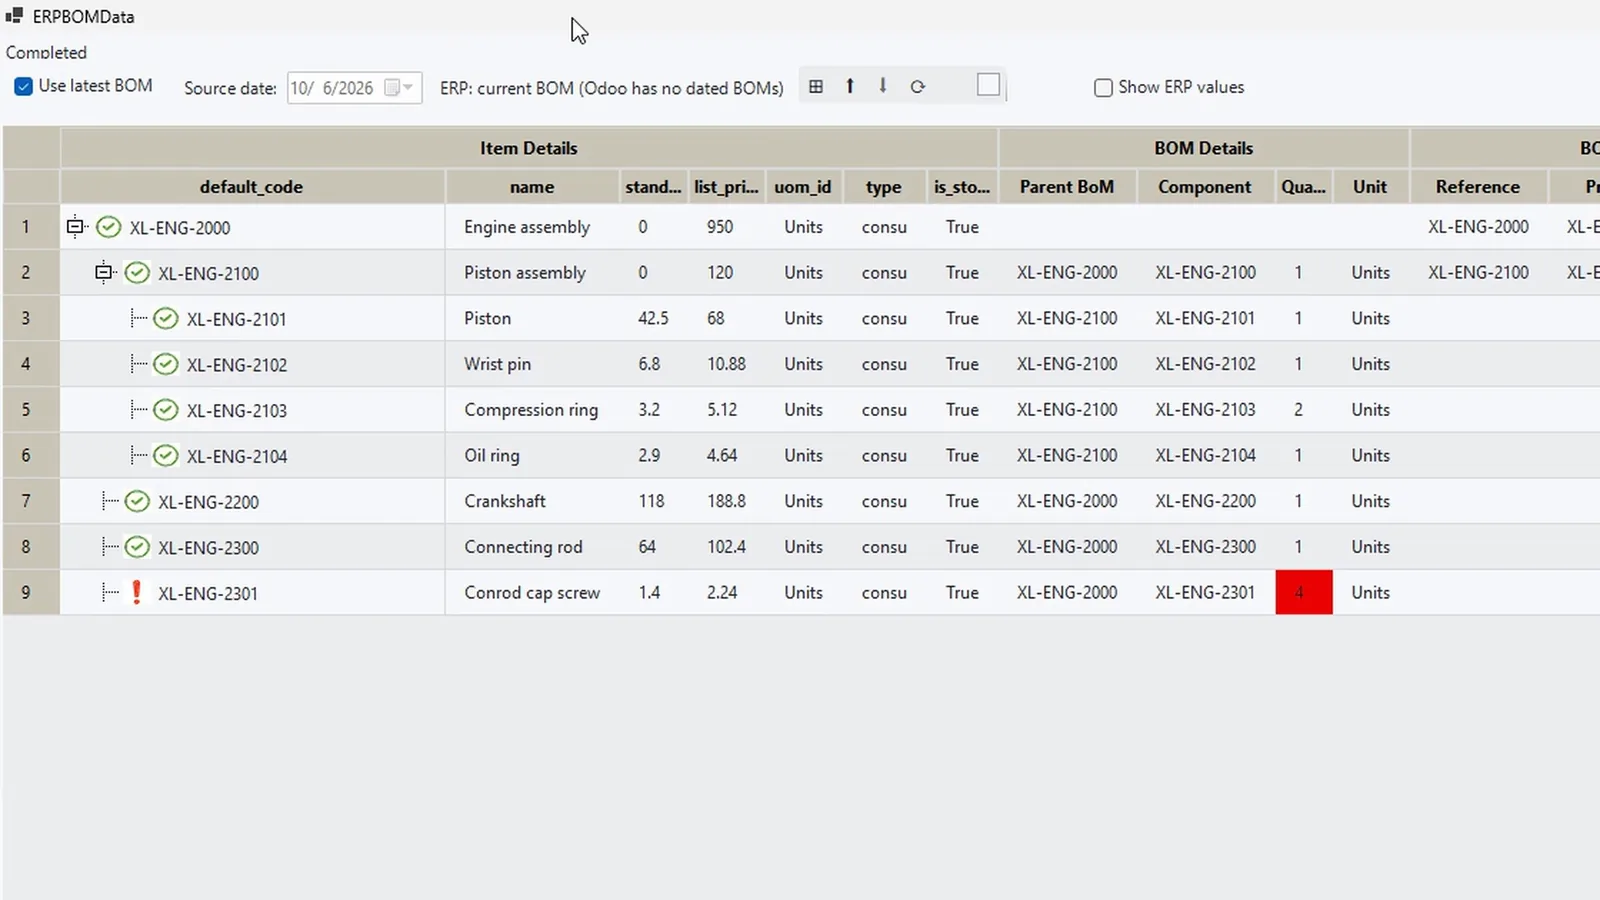Image resolution: width=1600 pixels, height=900 pixels.
Task: Click the Component column header
Action: (1205, 187)
